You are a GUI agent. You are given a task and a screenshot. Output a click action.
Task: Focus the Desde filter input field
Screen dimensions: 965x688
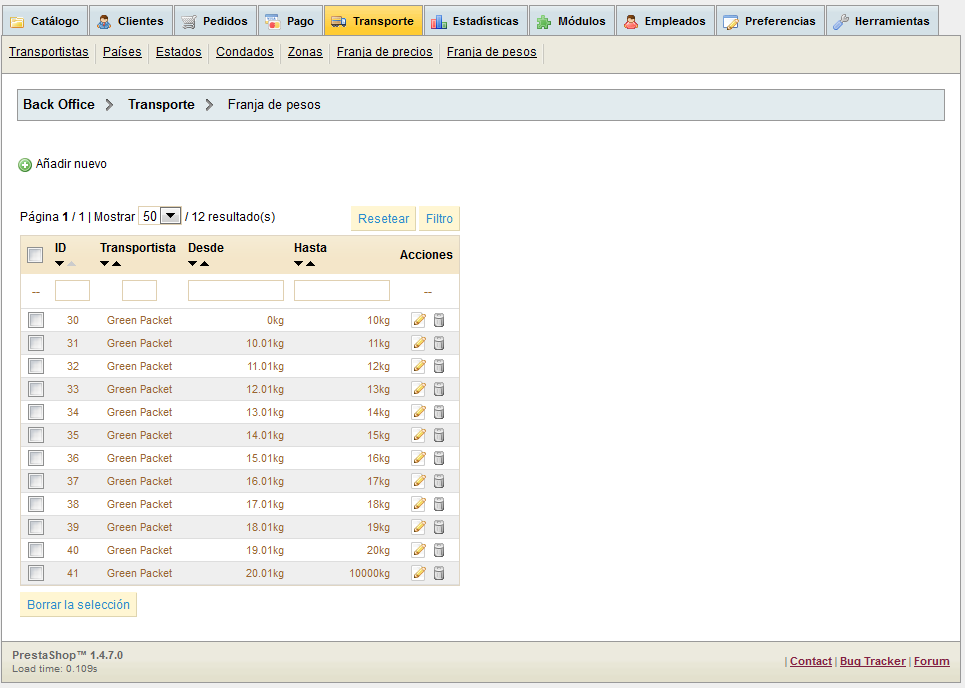coord(236,290)
